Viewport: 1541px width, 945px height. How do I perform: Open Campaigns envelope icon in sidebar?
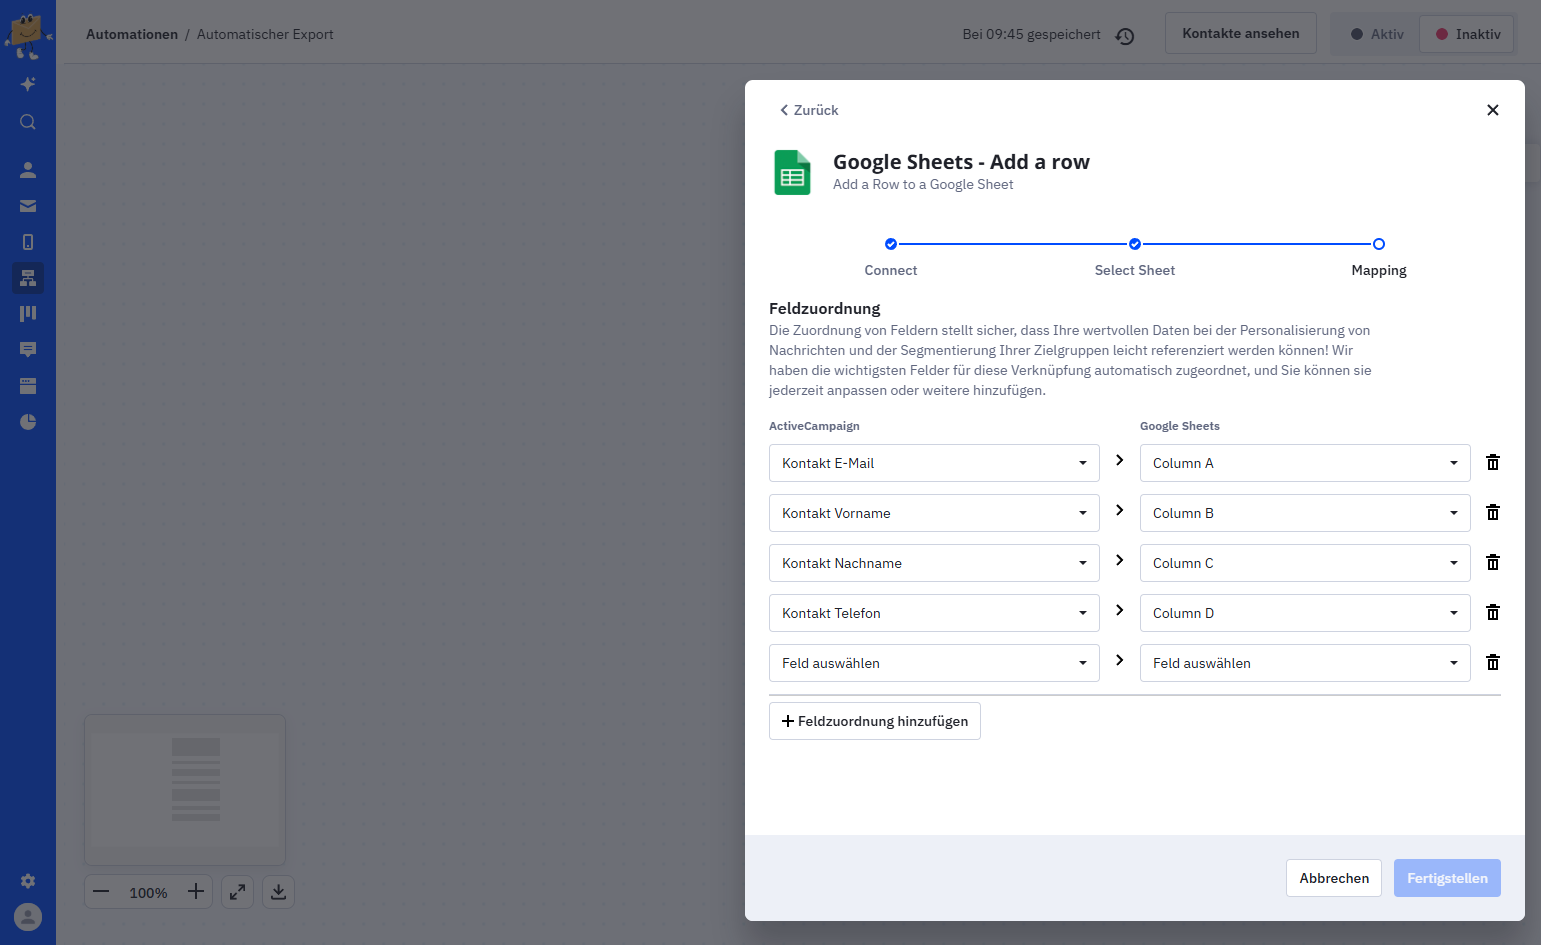(28, 206)
